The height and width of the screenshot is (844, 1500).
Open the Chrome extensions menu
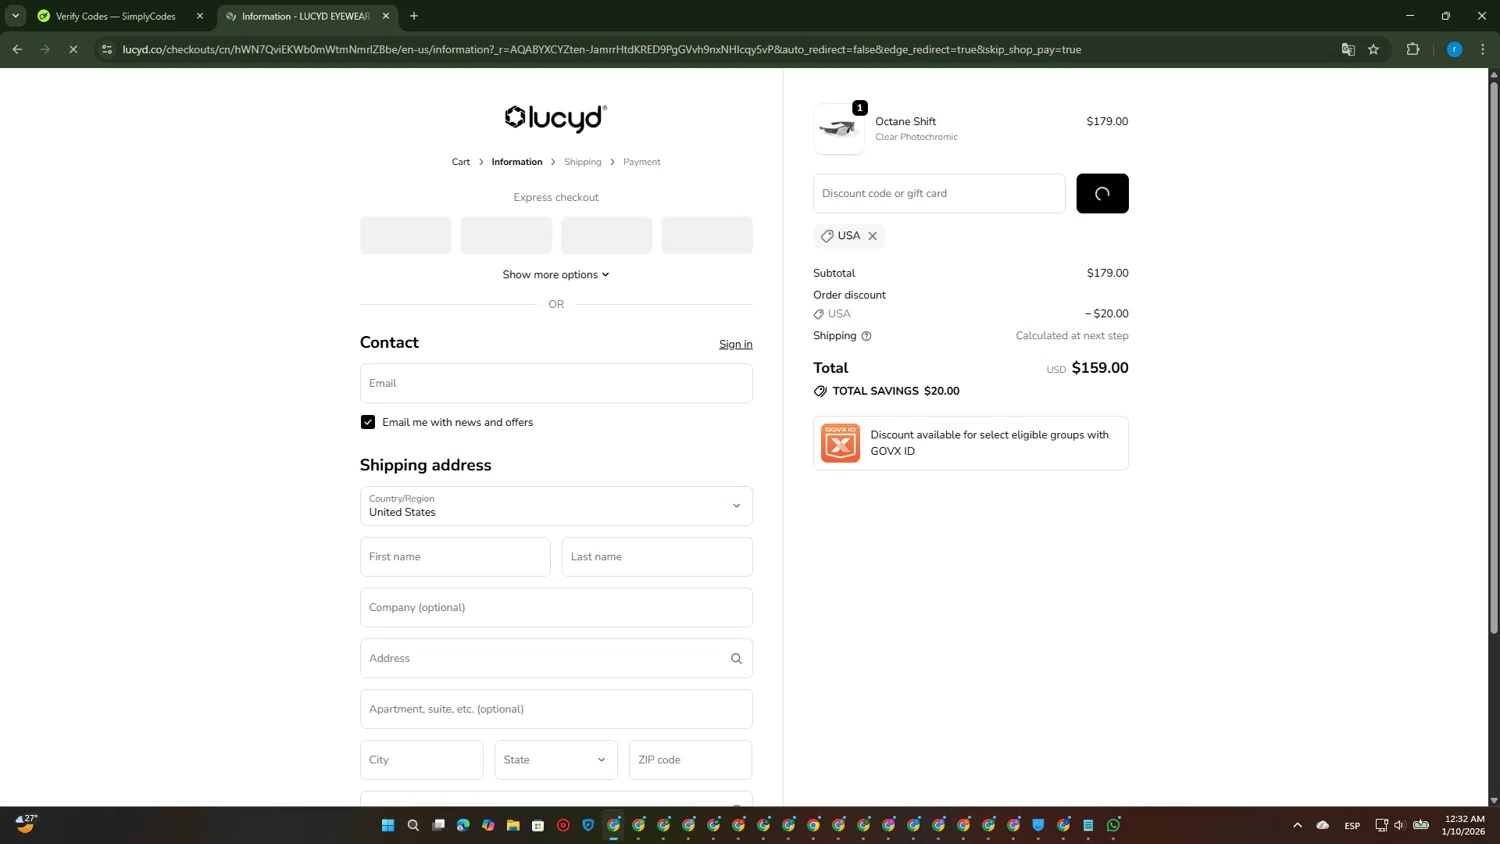(1413, 49)
